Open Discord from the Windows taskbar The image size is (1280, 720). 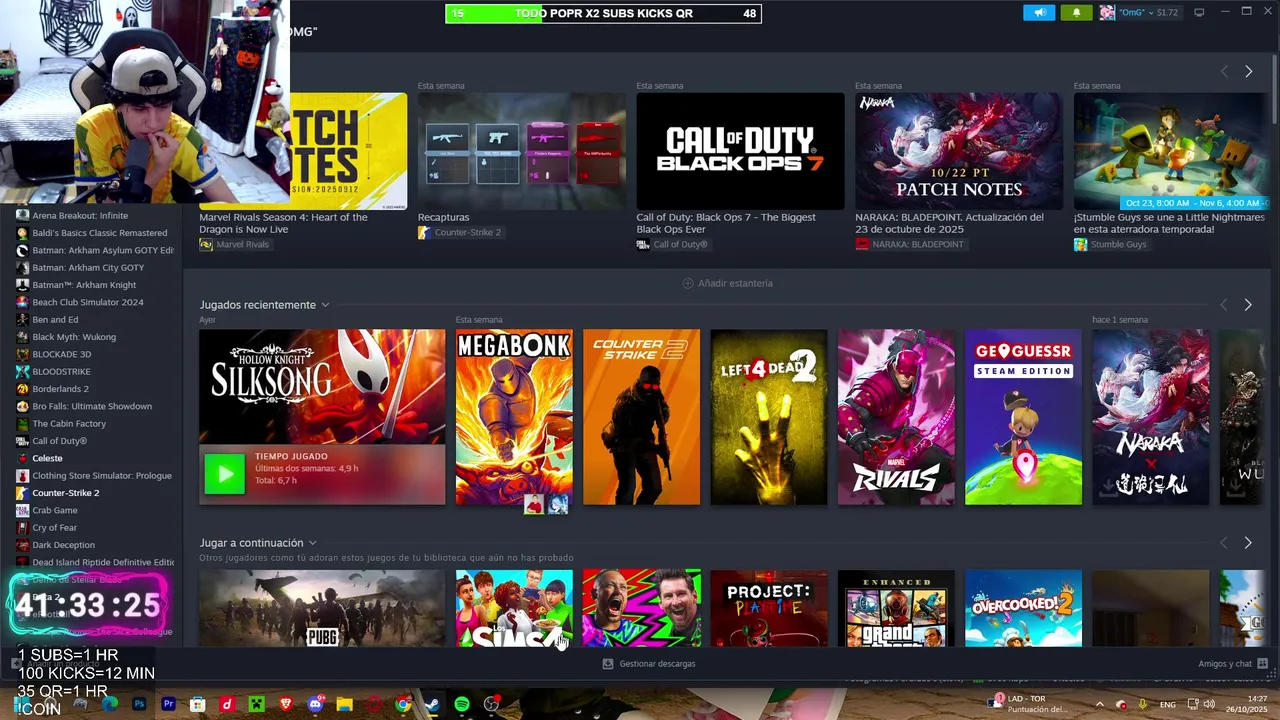[x=316, y=704]
